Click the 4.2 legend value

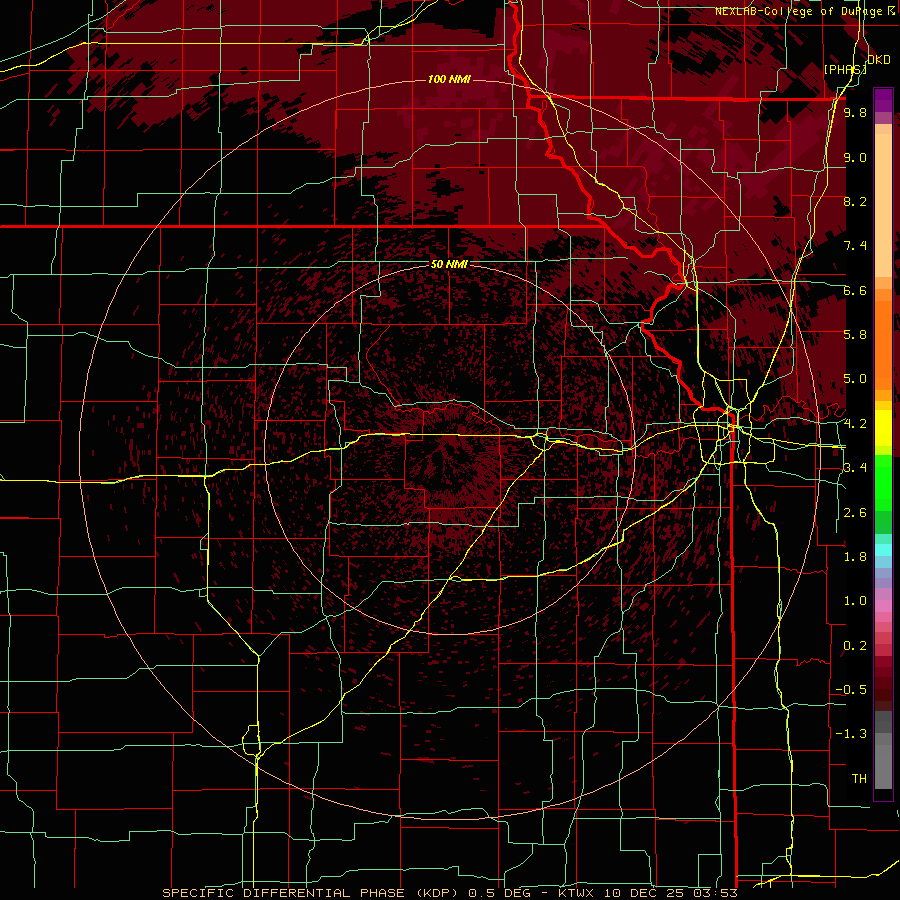pos(855,424)
